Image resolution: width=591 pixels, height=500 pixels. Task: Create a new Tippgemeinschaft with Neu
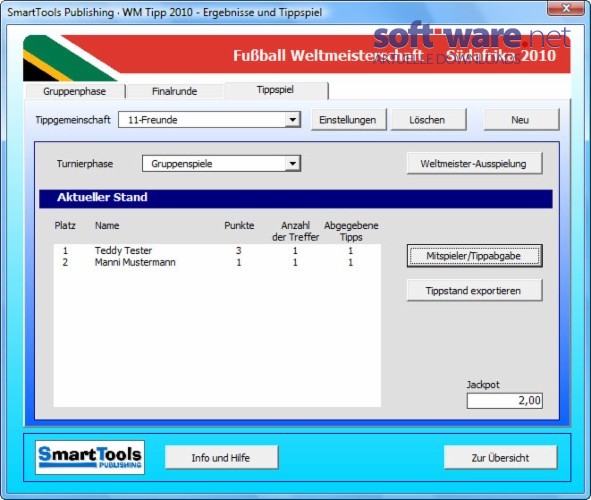tap(521, 120)
